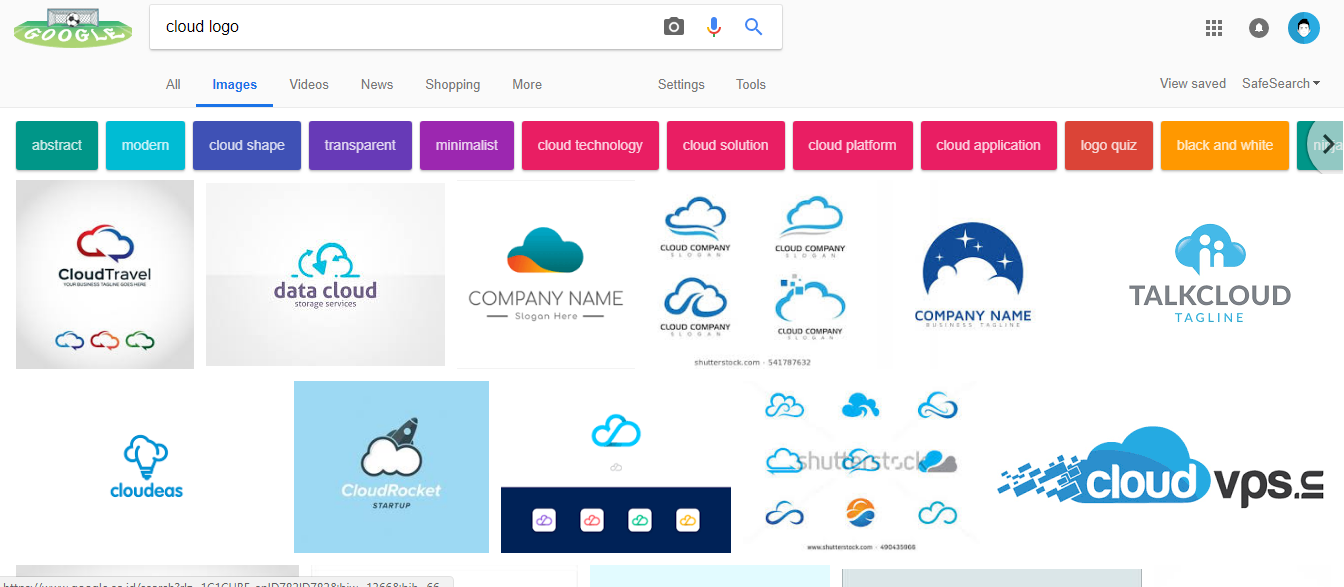This screenshot has width=1344, height=587.
Task: Expand the More menu
Action: (527, 85)
